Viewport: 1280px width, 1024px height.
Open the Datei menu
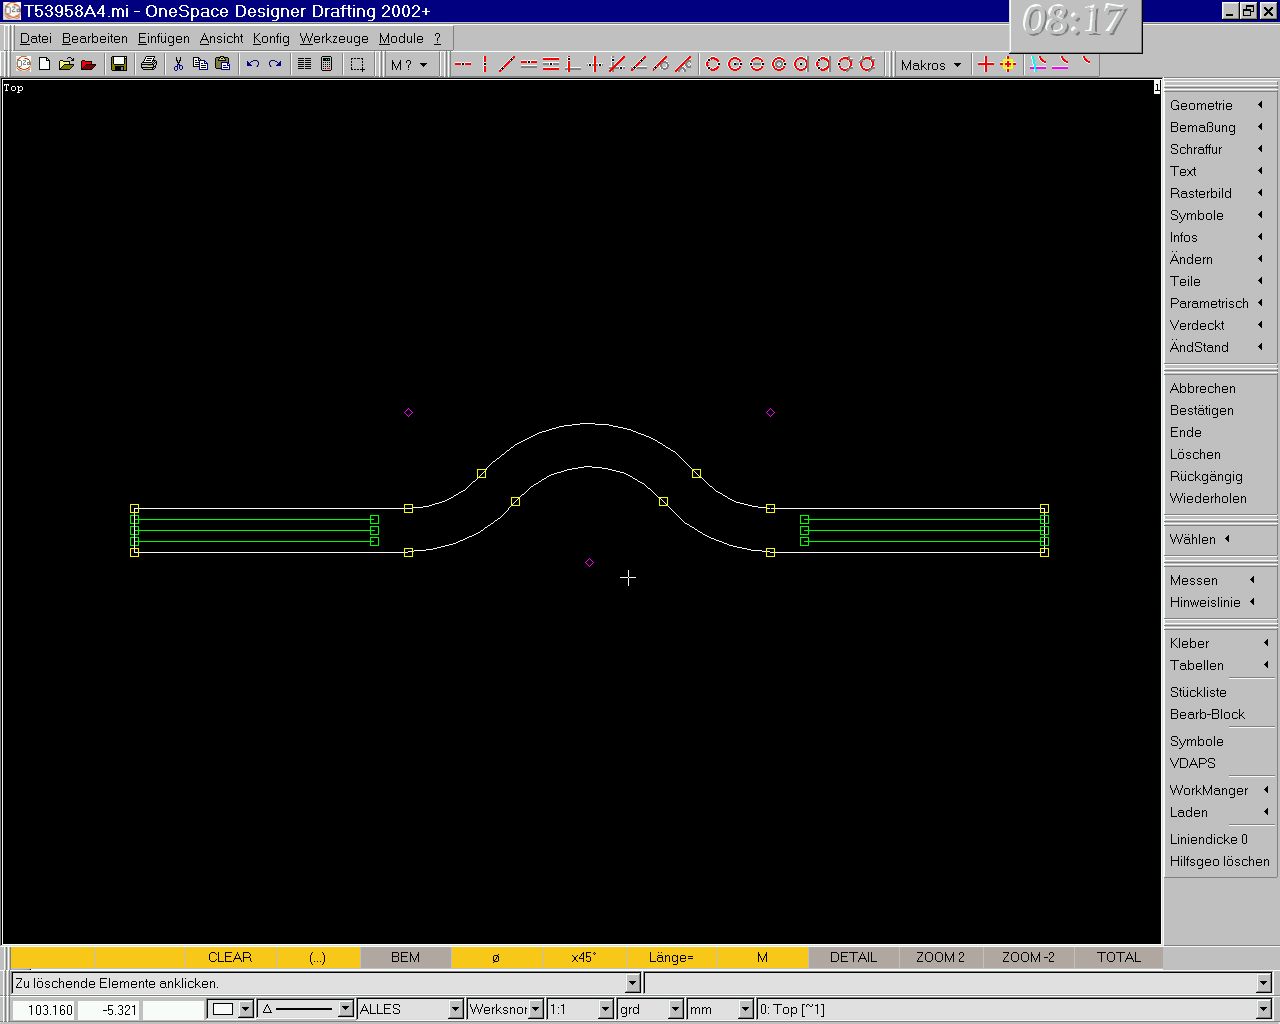coord(36,38)
